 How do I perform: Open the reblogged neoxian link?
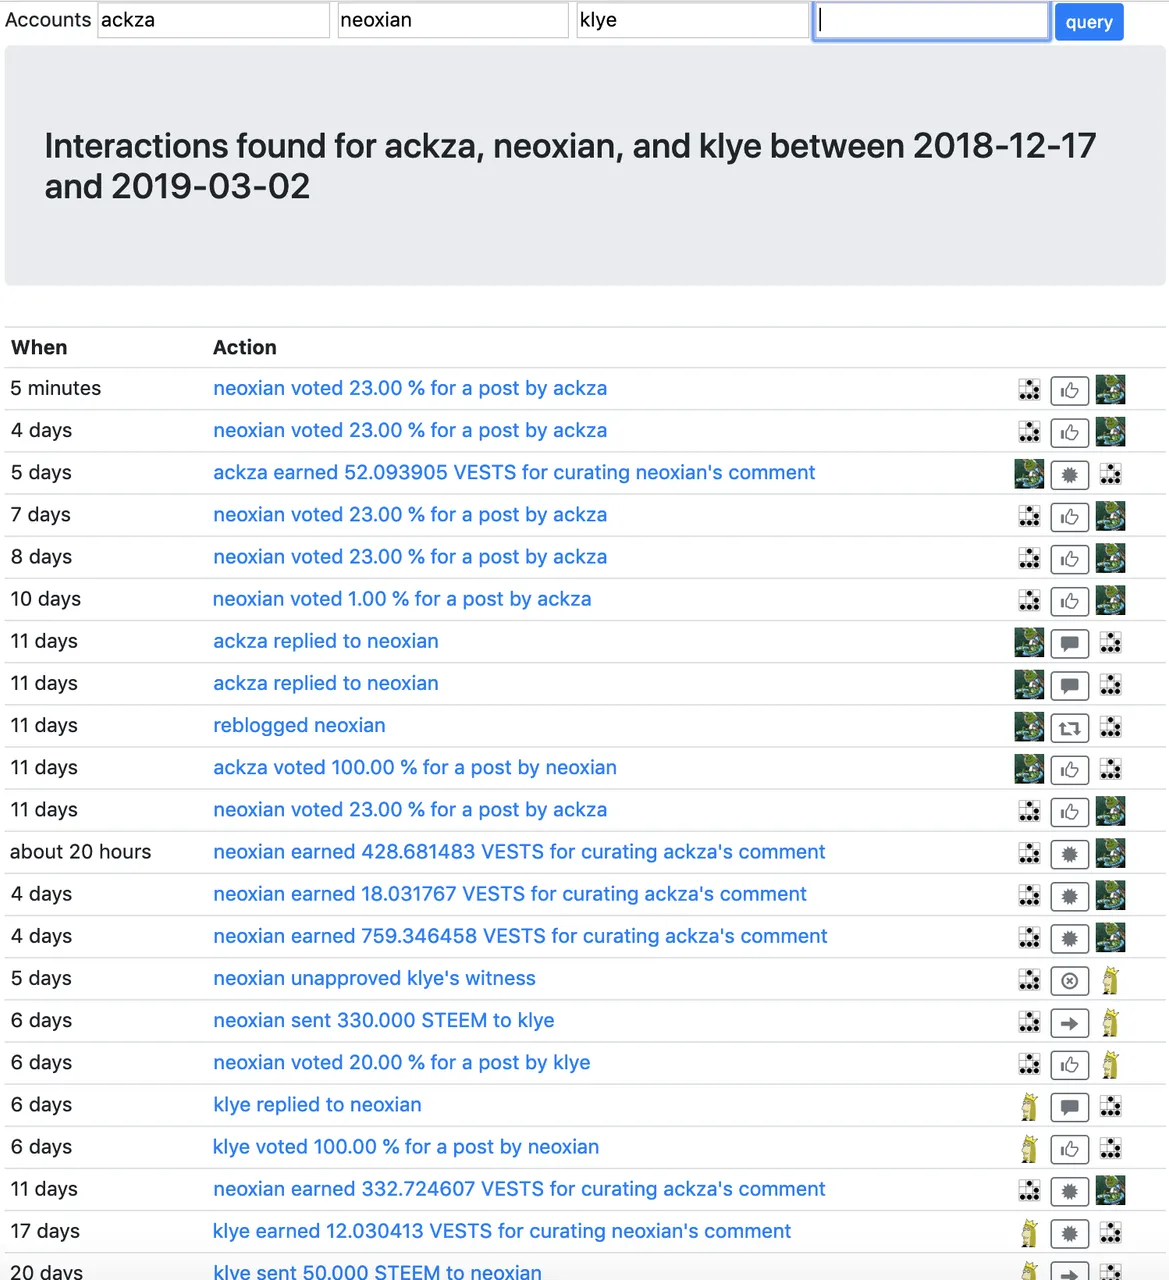coord(299,725)
